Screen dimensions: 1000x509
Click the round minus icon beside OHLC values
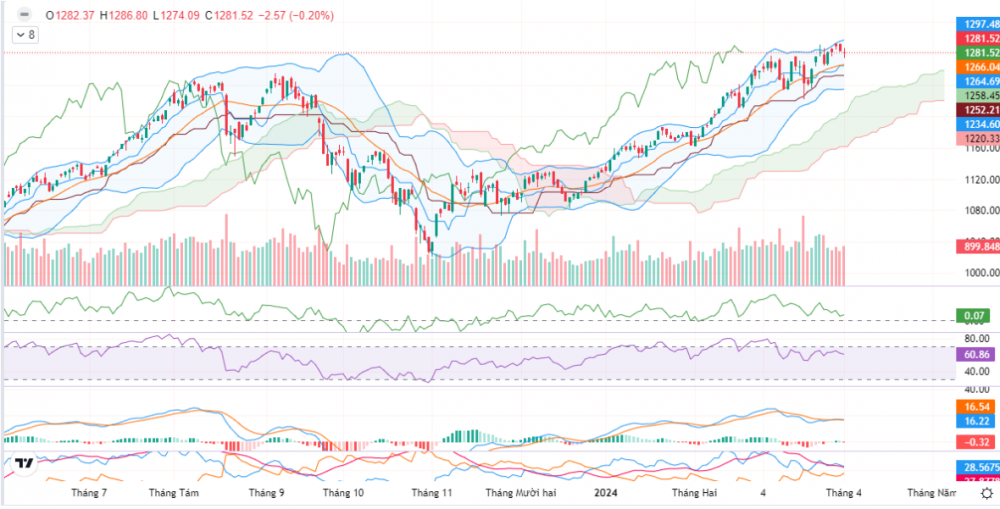[x=24, y=16]
